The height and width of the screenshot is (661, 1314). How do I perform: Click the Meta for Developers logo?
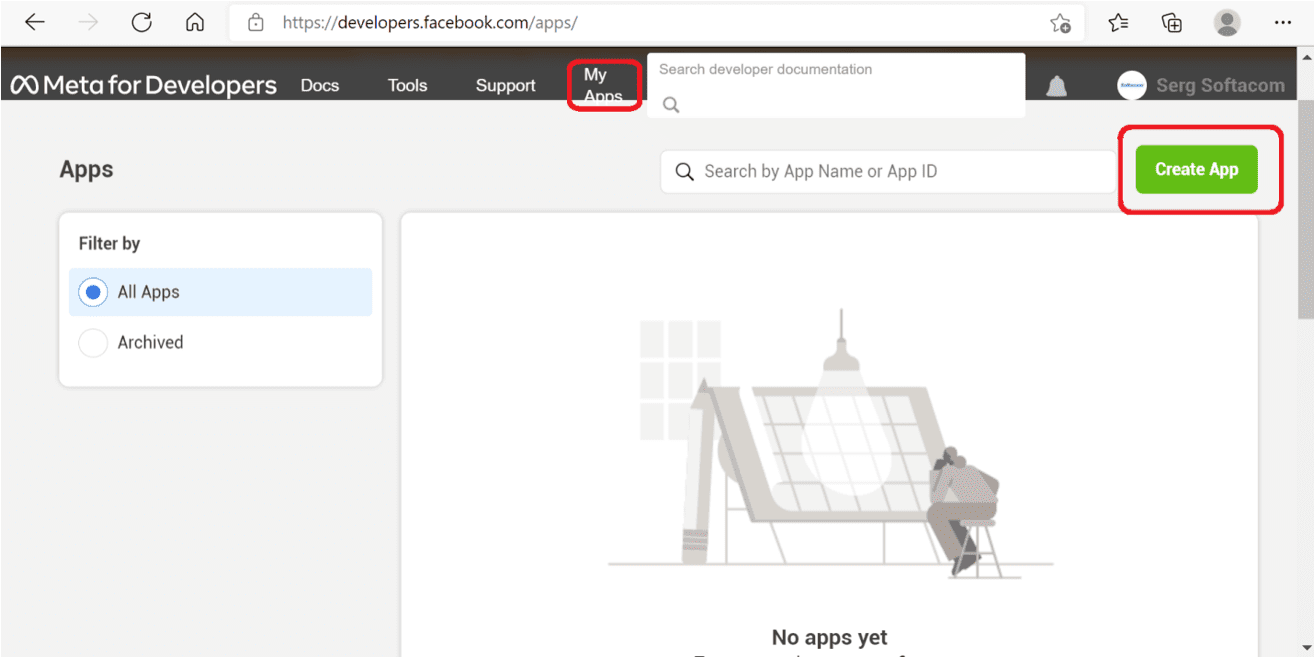pyautogui.click(x=144, y=85)
